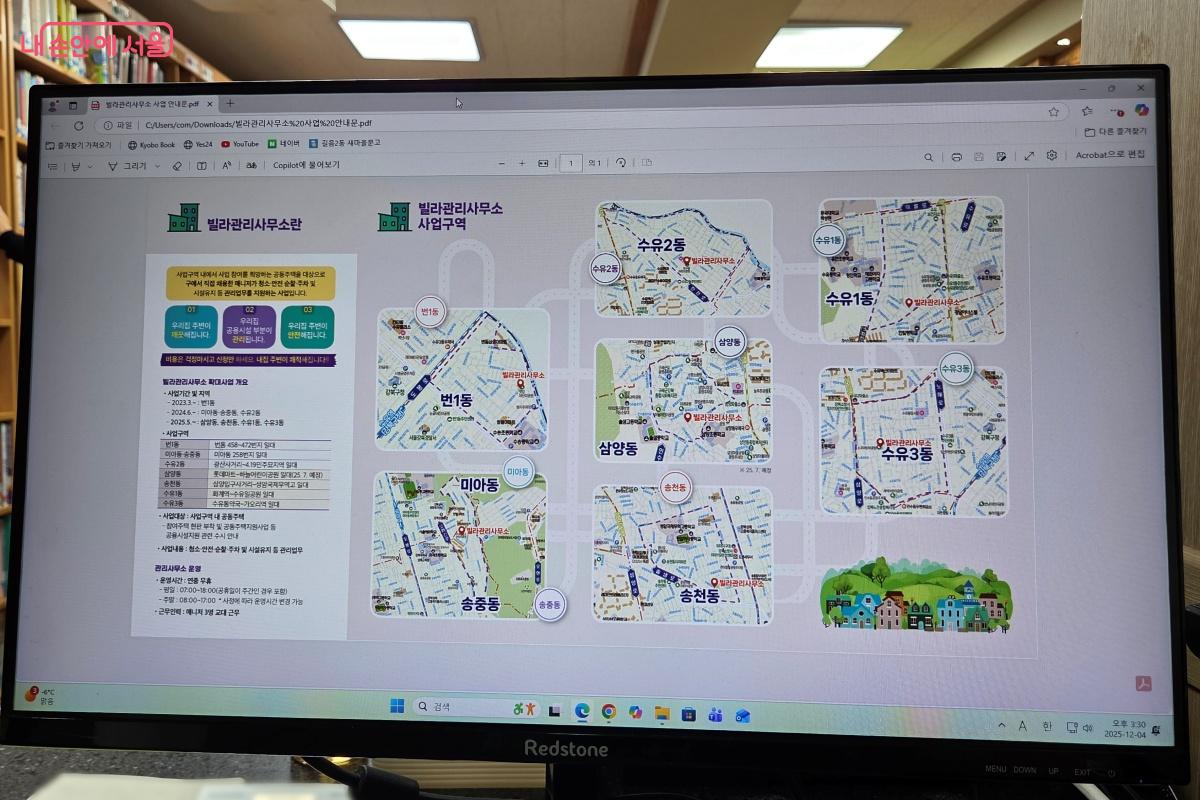
Task: Open the YouTube bookmark
Action: pos(240,144)
